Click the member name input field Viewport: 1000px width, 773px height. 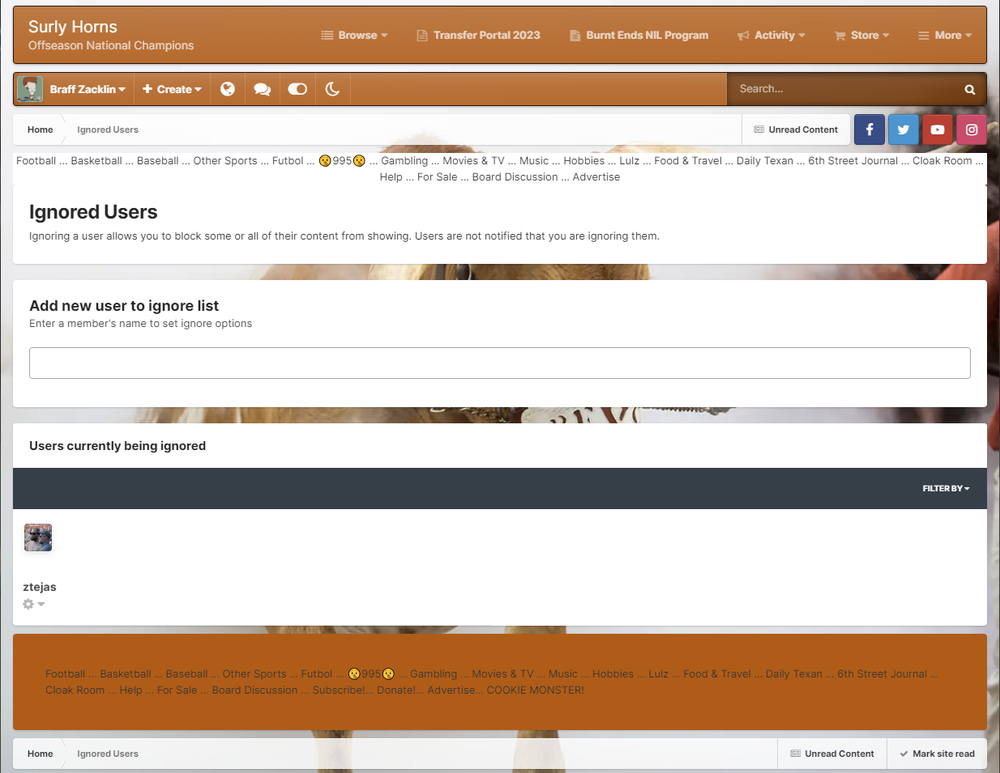[x=499, y=363]
